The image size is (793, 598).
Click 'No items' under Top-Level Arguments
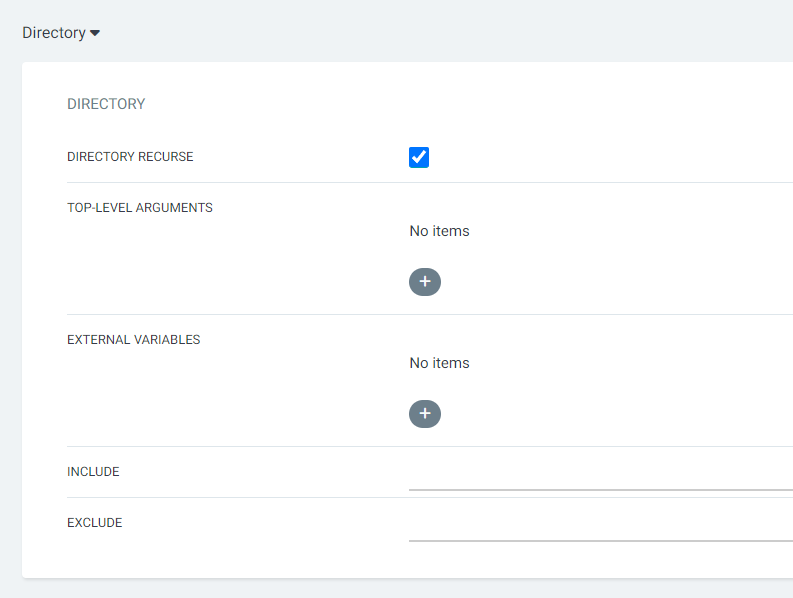439,231
